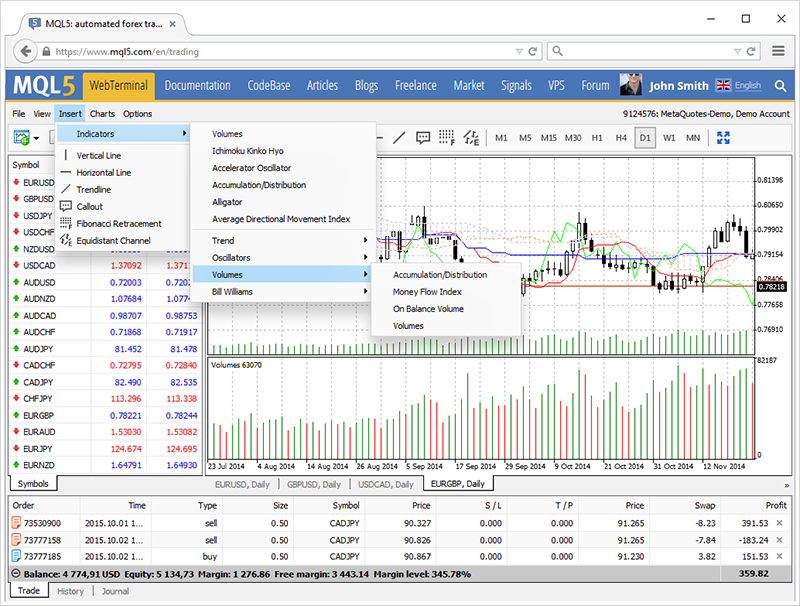Select the Equidistant Channel toolbar icon
This screenshot has width=800, height=606.
(470, 138)
